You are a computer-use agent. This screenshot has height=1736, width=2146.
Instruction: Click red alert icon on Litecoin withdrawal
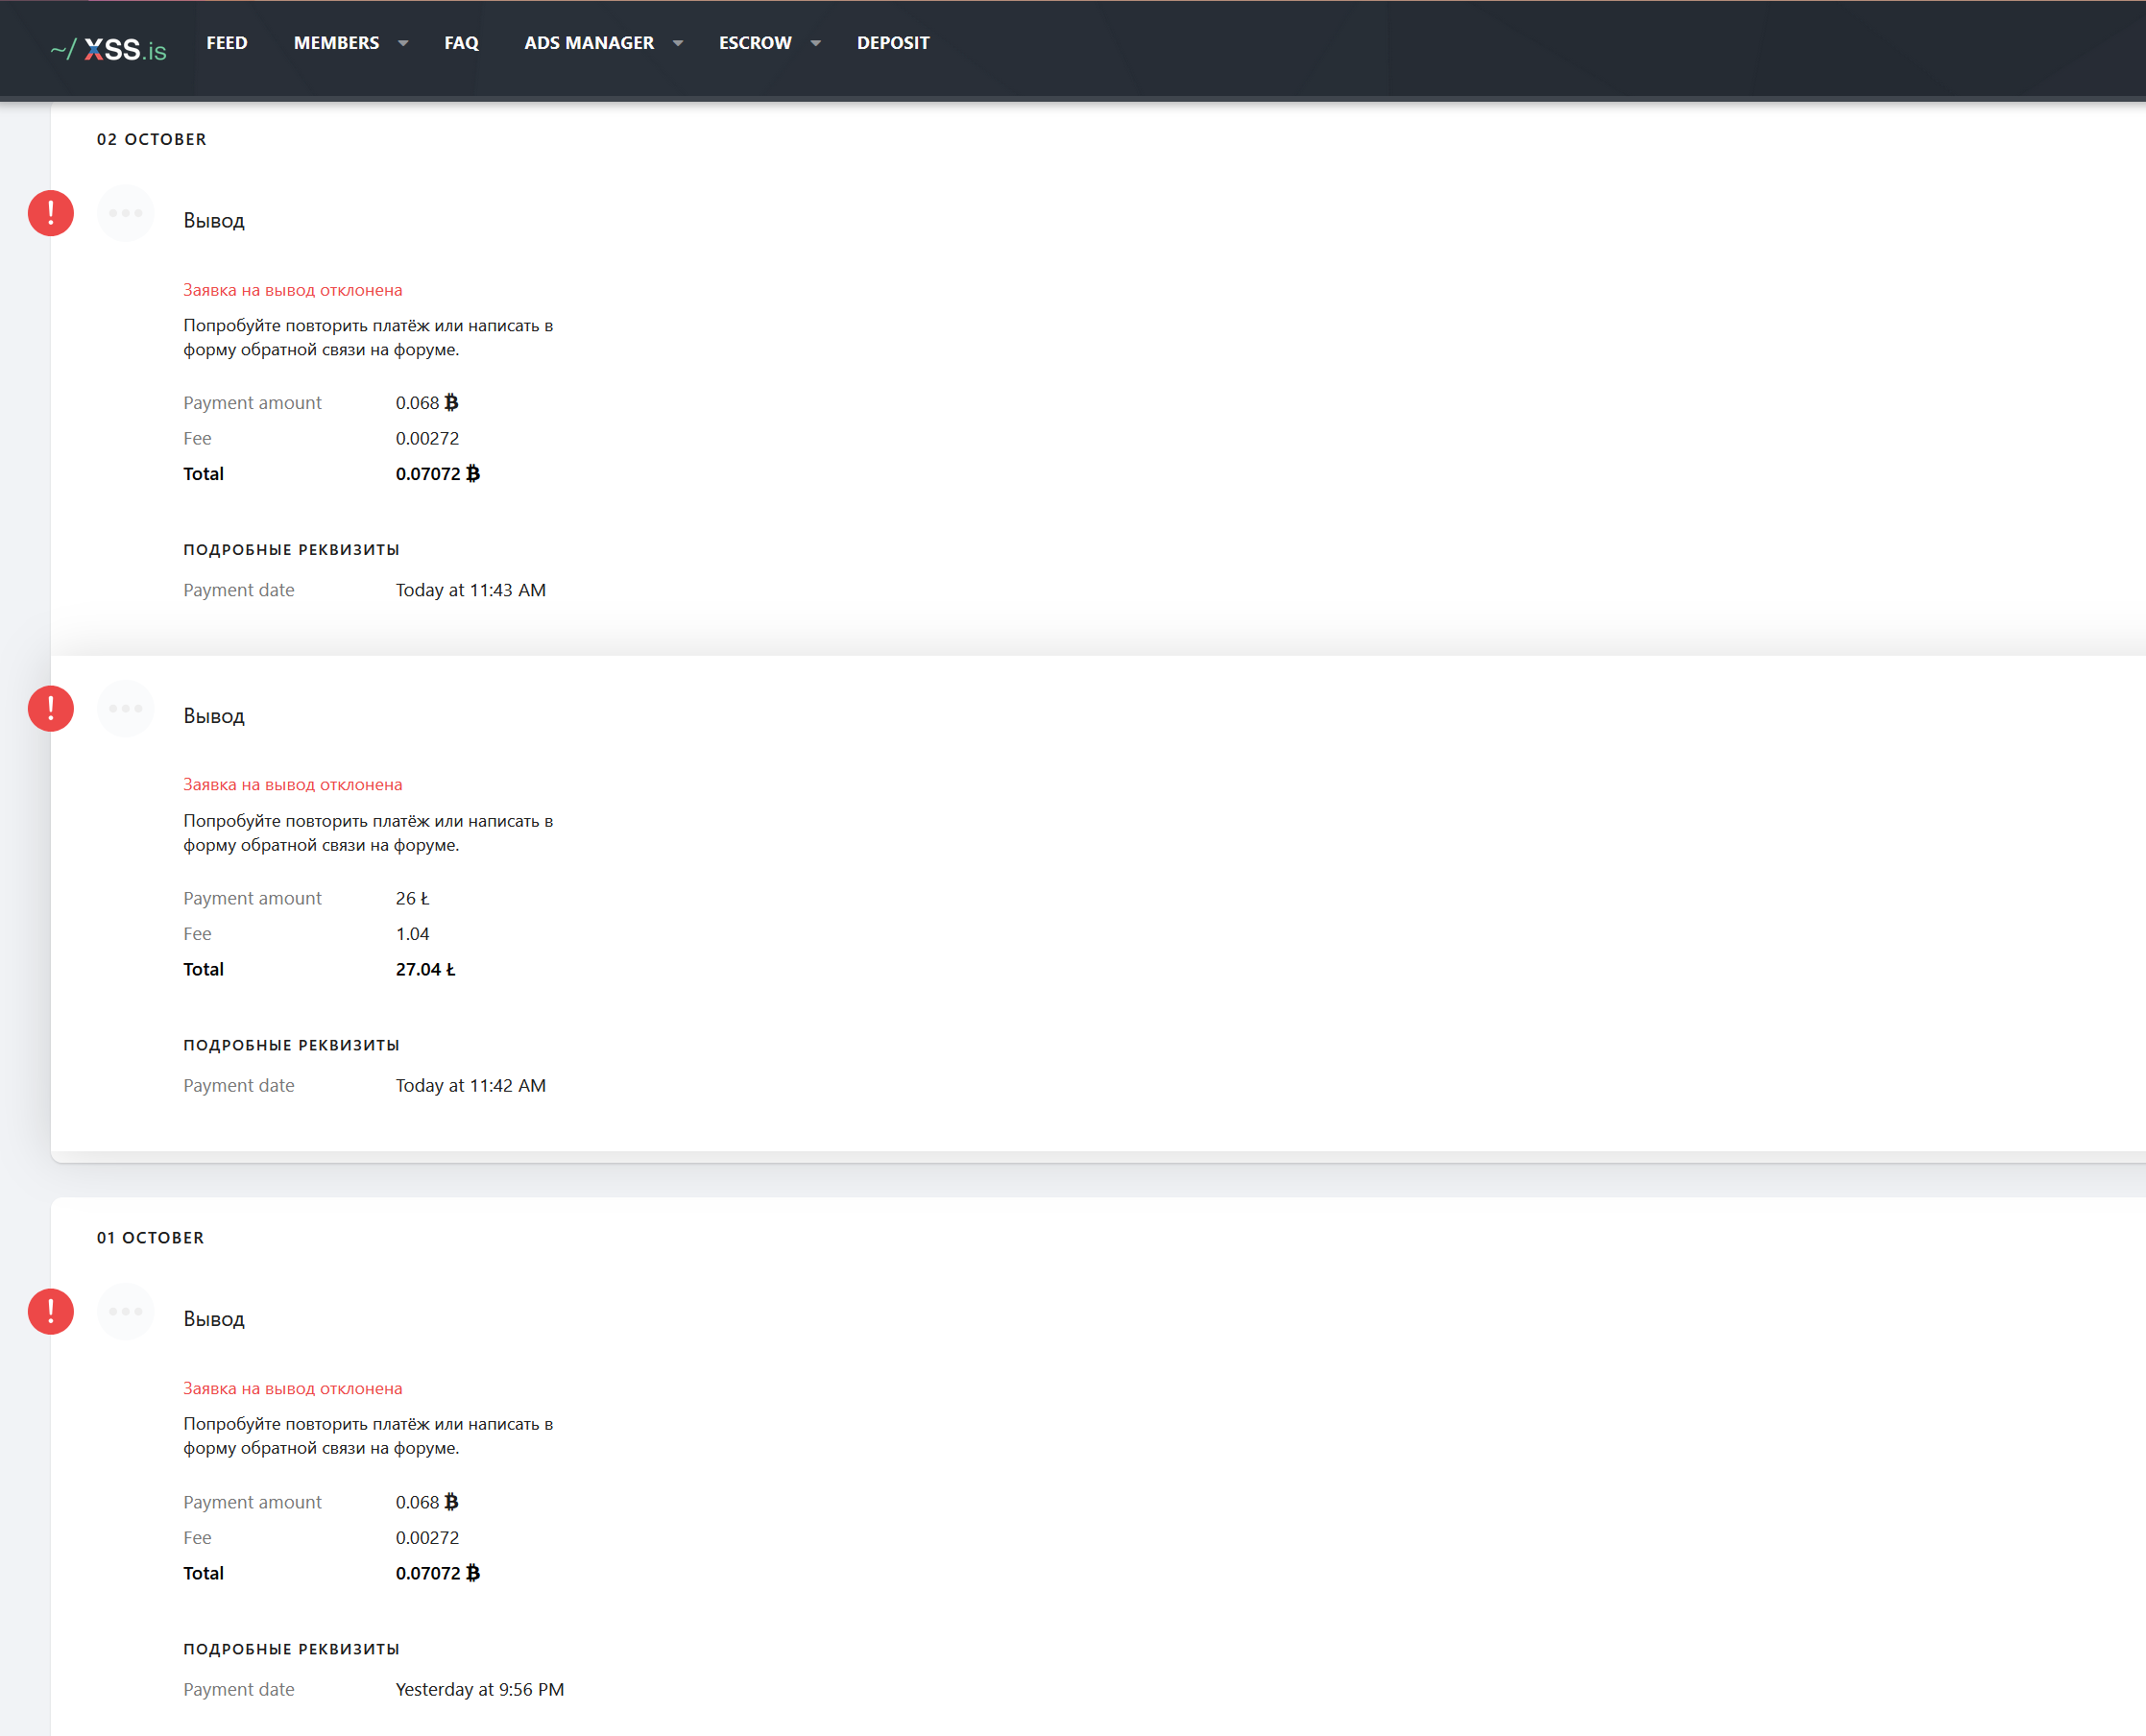coord(51,708)
